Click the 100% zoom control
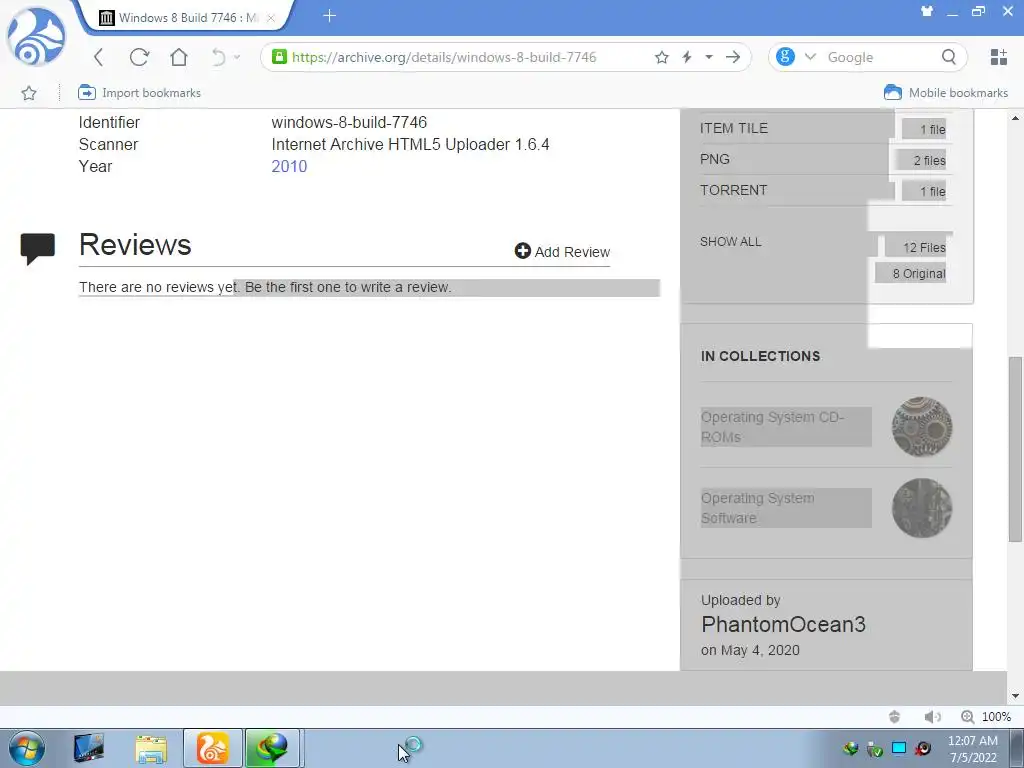 click(x=986, y=717)
